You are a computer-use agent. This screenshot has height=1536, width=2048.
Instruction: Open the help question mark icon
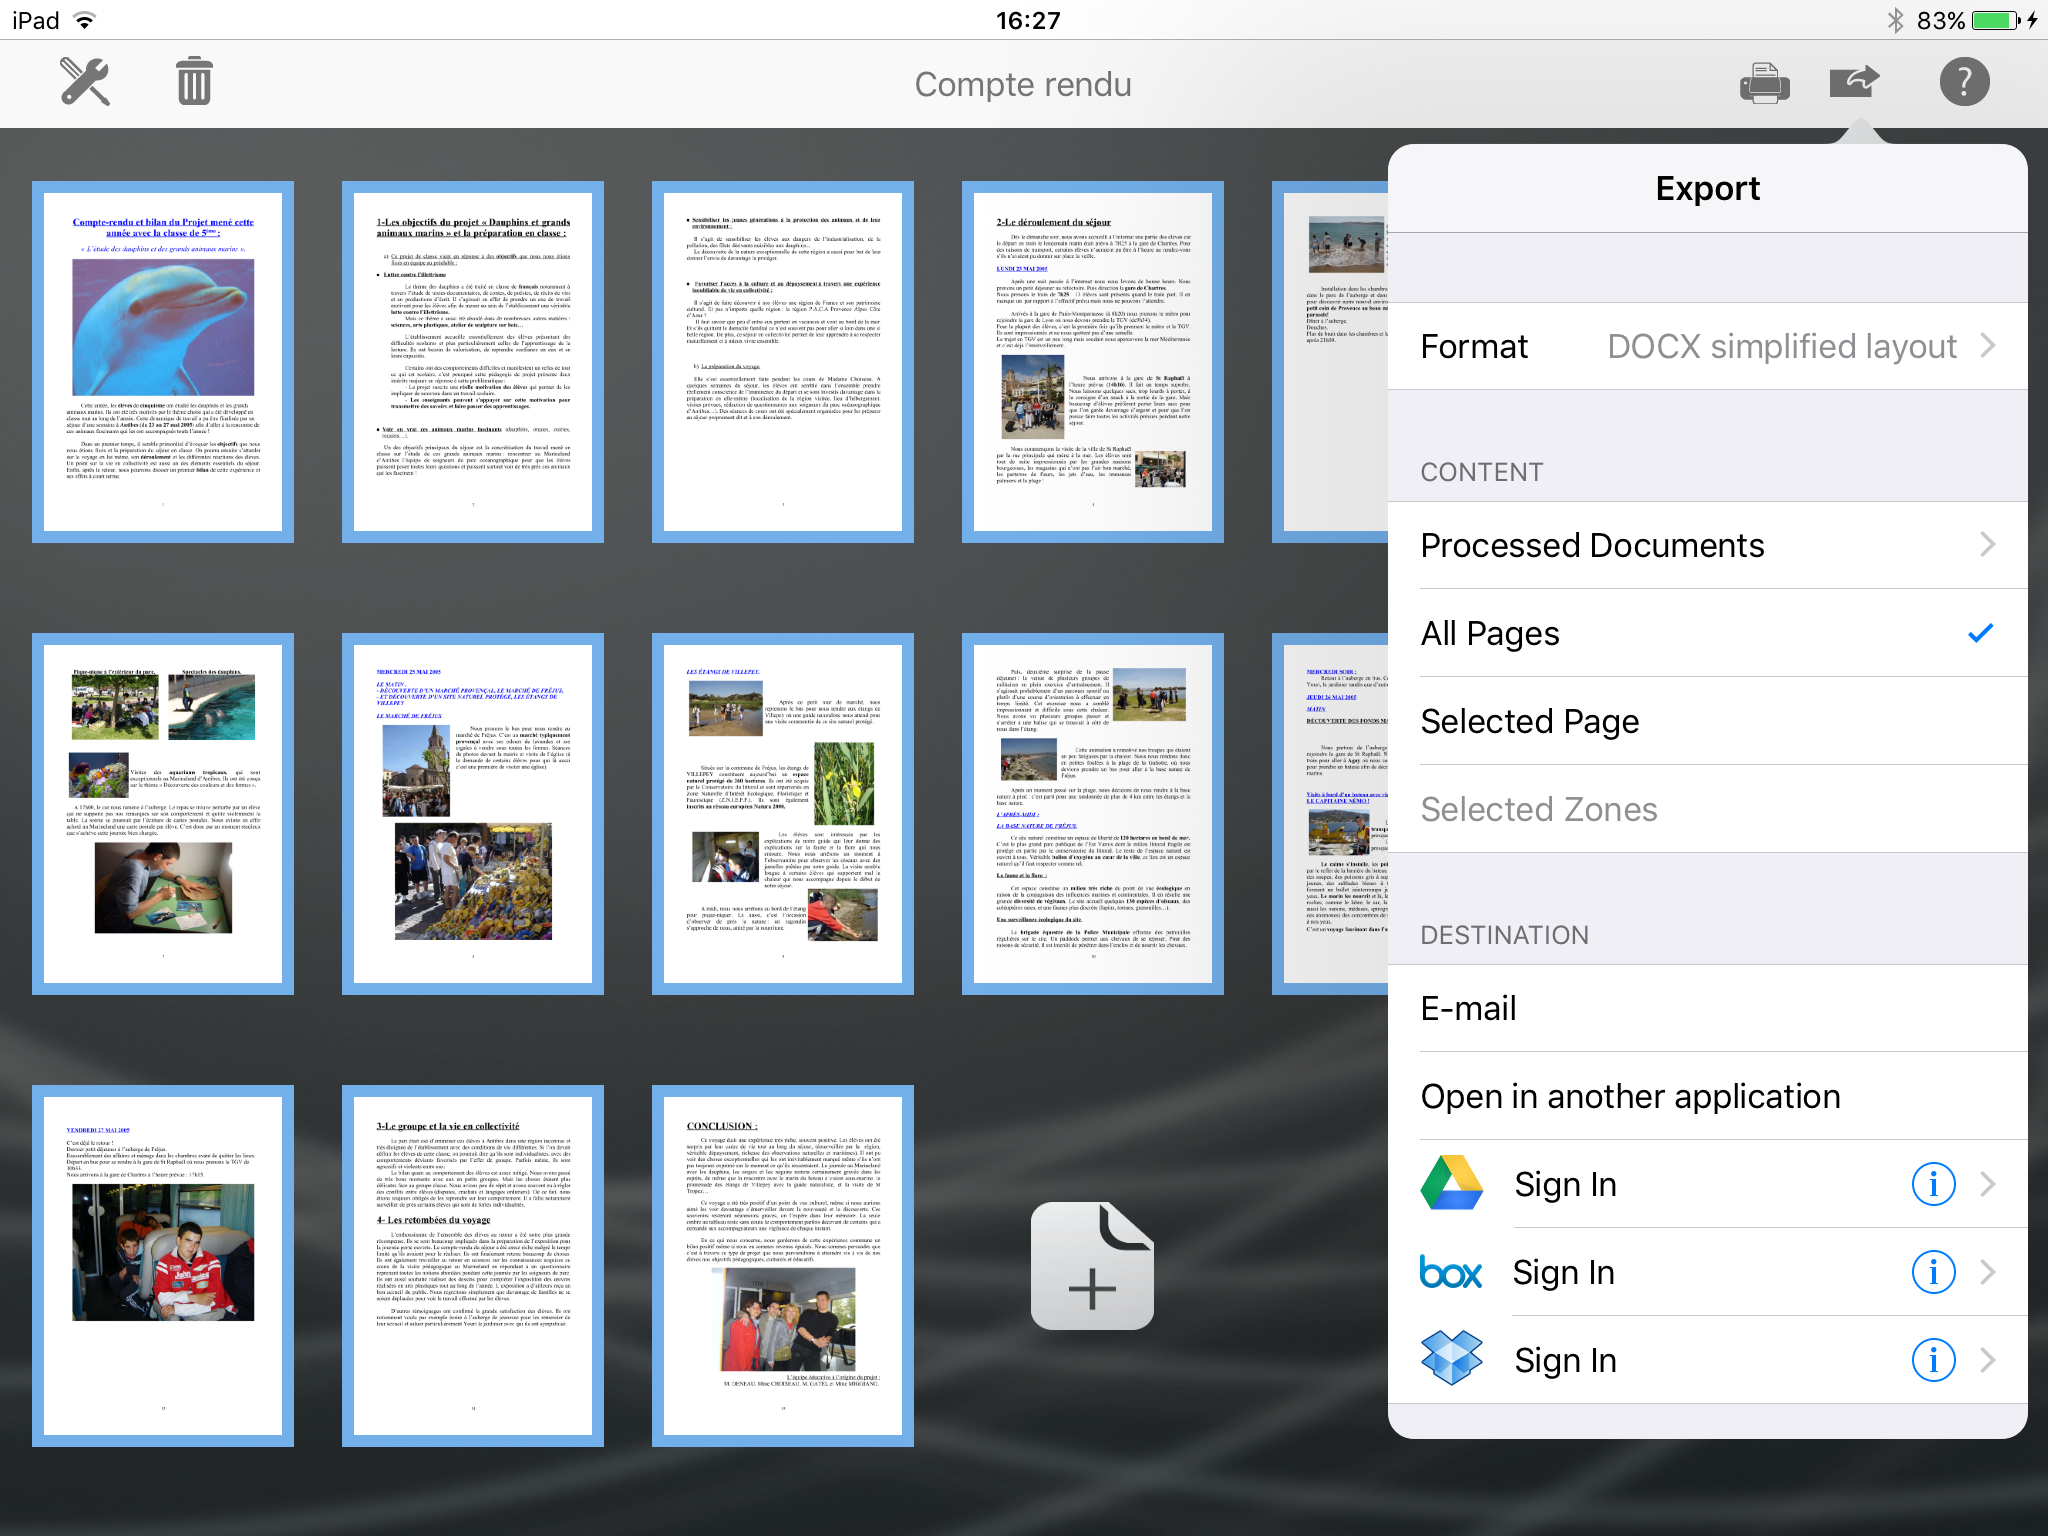(x=1964, y=82)
